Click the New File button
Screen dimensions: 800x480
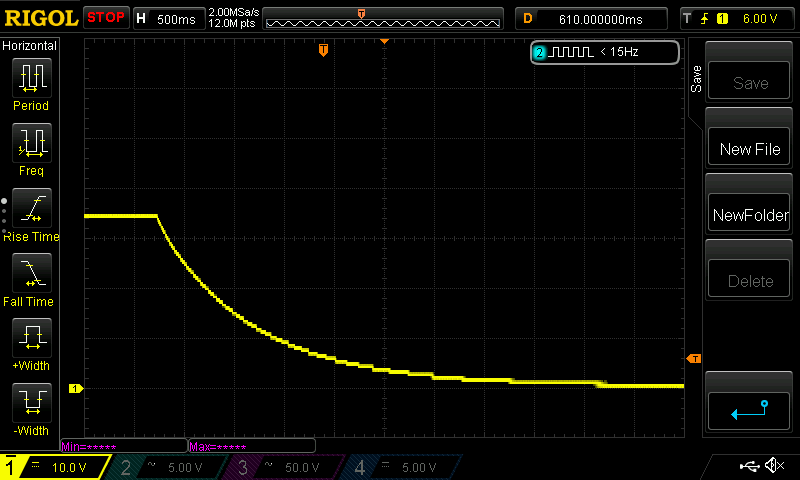coord(749,148)
